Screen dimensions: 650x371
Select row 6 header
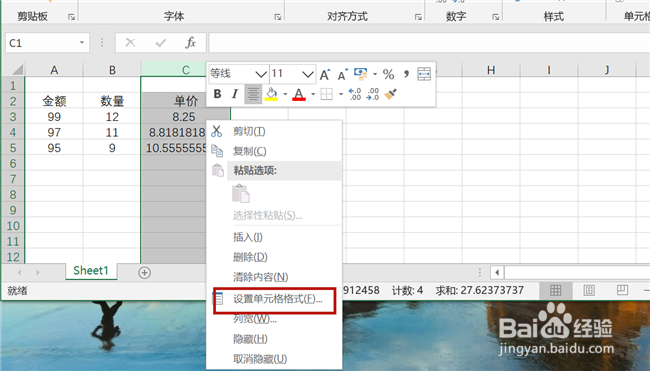tap(13, 163)
